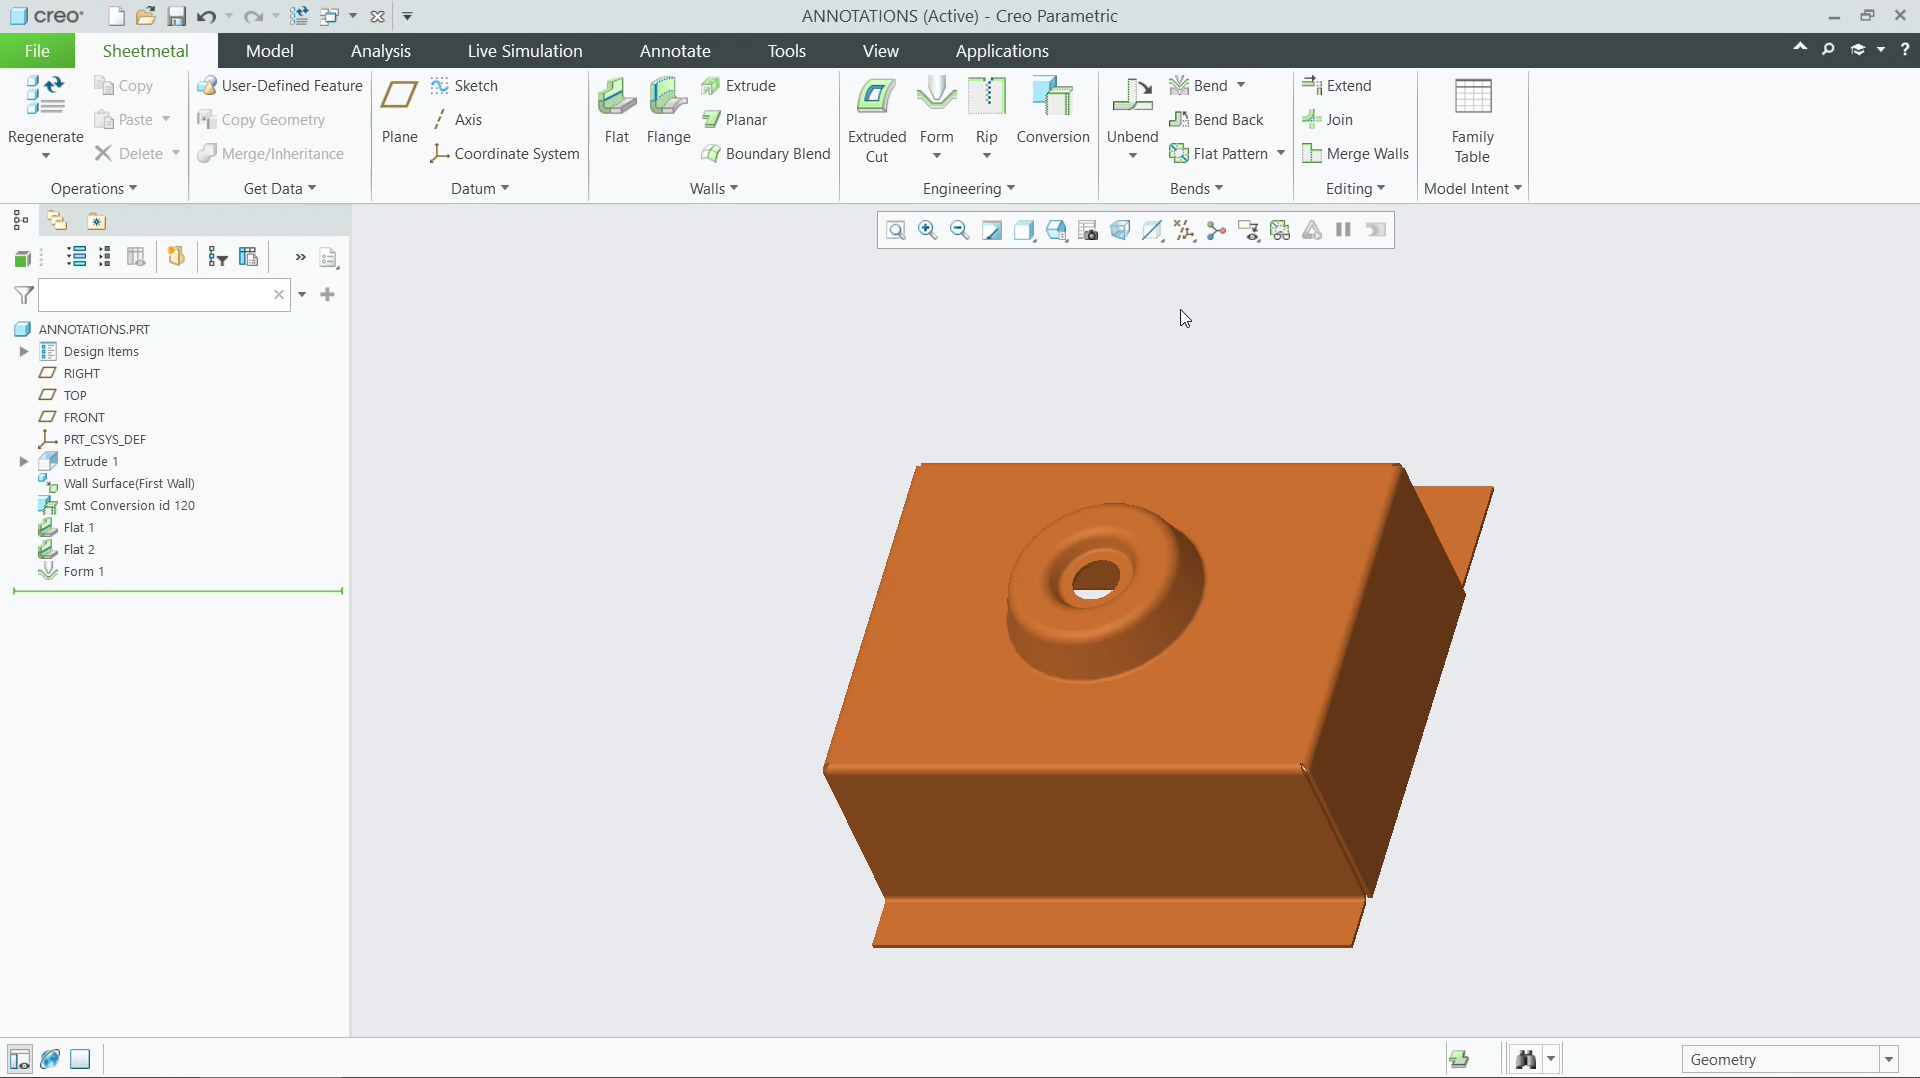The height and width of the screenshot is (1078, 1920).
Task: Switch to the Model tab
Action: pos(270,51)
